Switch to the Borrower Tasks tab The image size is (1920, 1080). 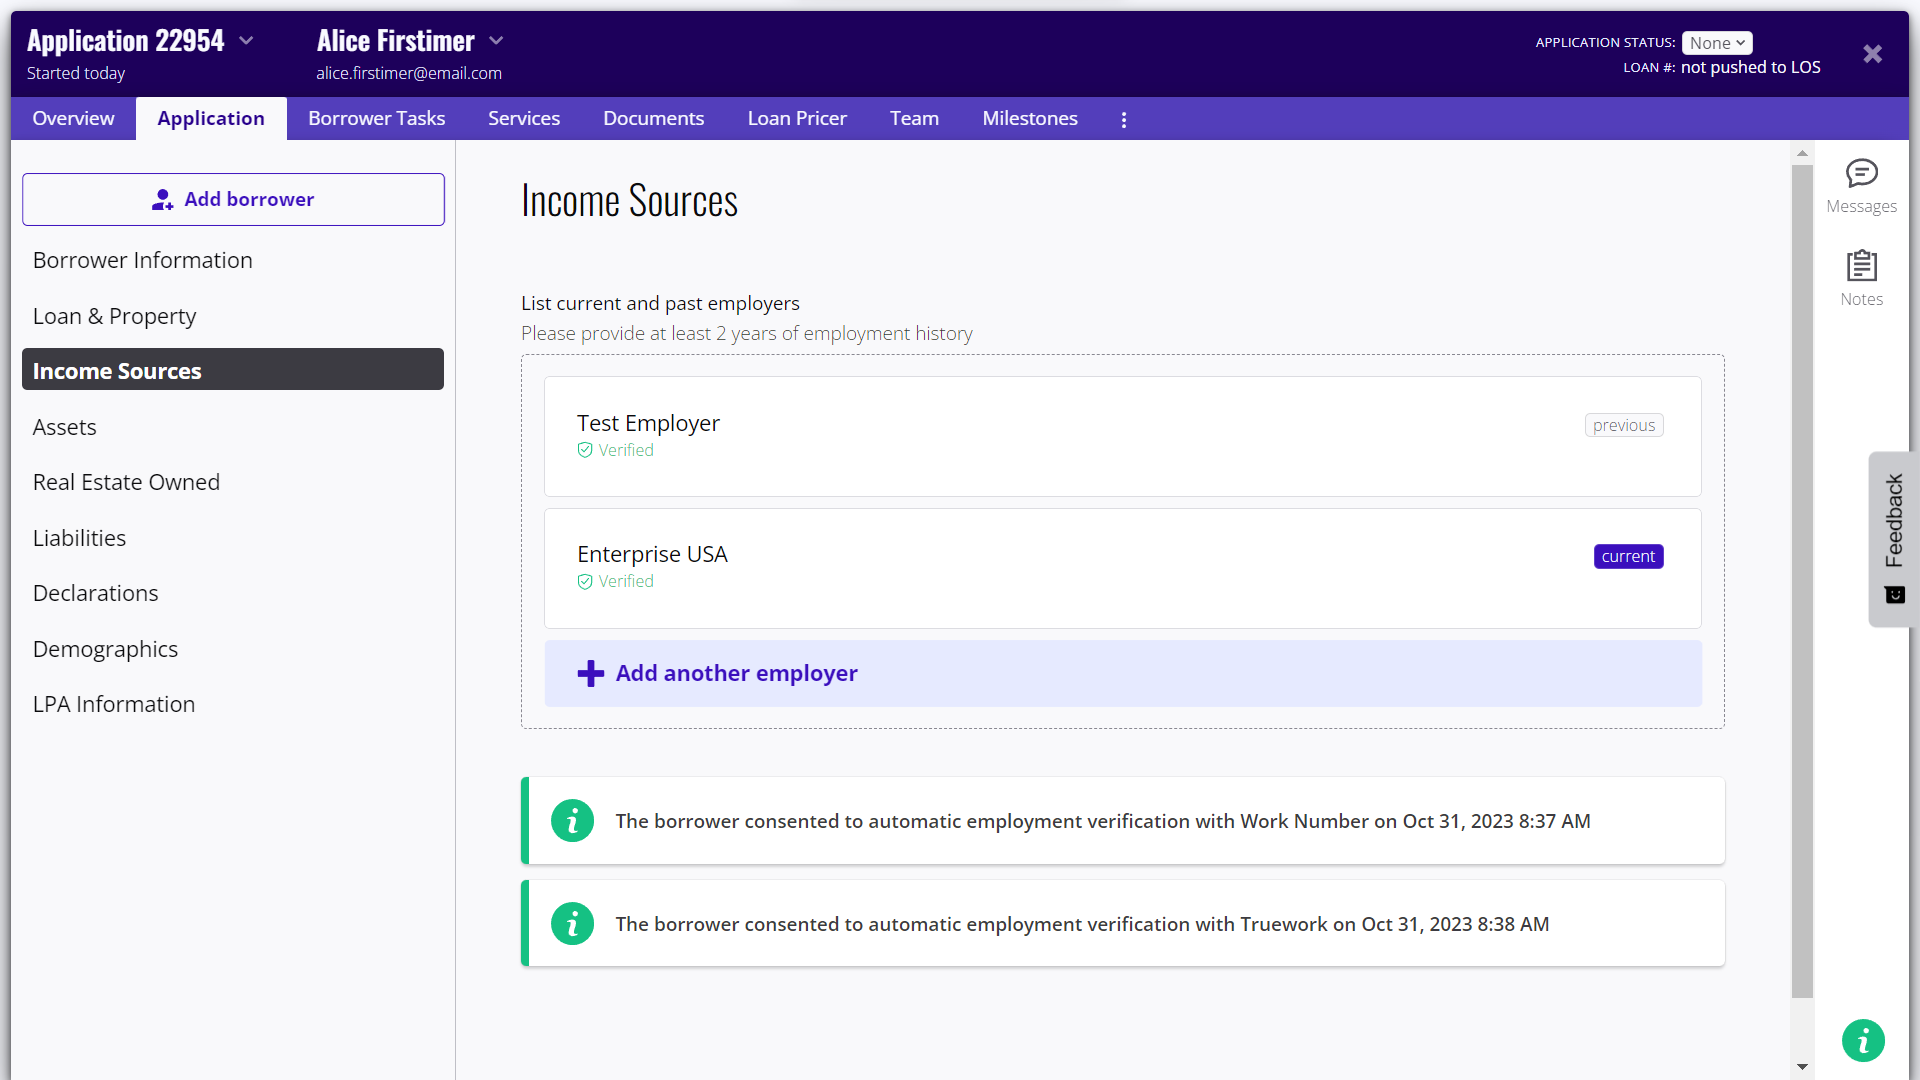pos(376,119)
